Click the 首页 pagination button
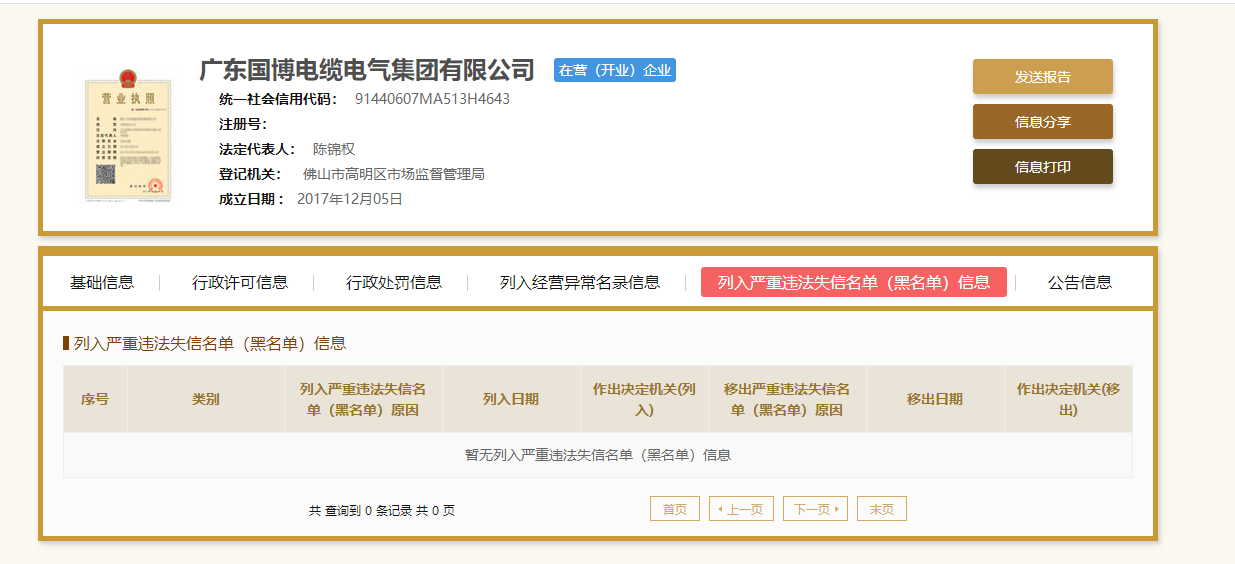 point(675,509)
